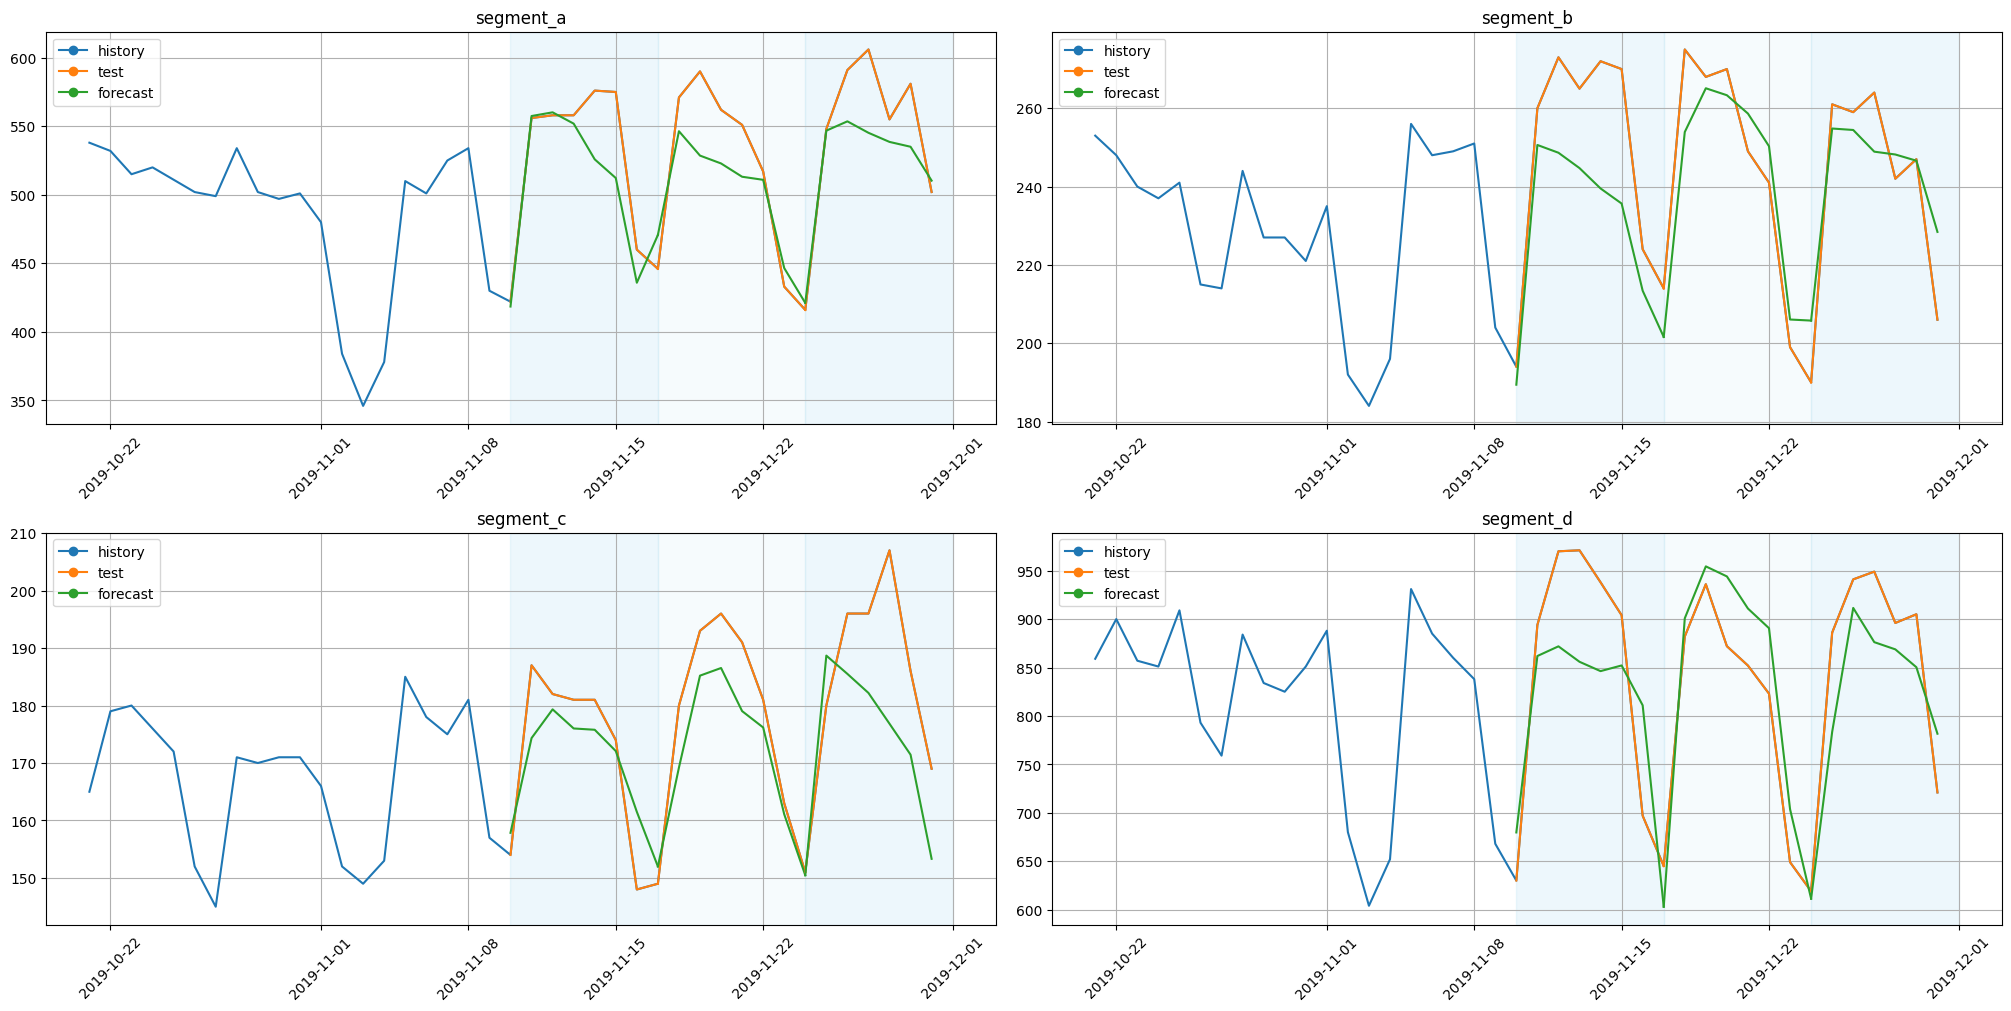Click y-axis label 450 in segment_a
Image resolution: width=2011 pixels, height=1011 pixels.
[25, 264]
